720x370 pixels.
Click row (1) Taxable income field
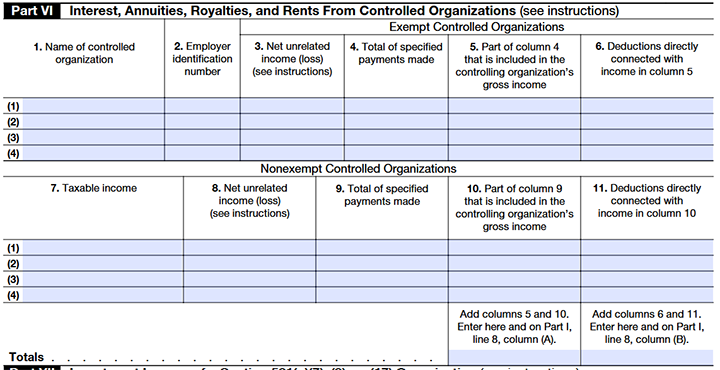[102, 248]
